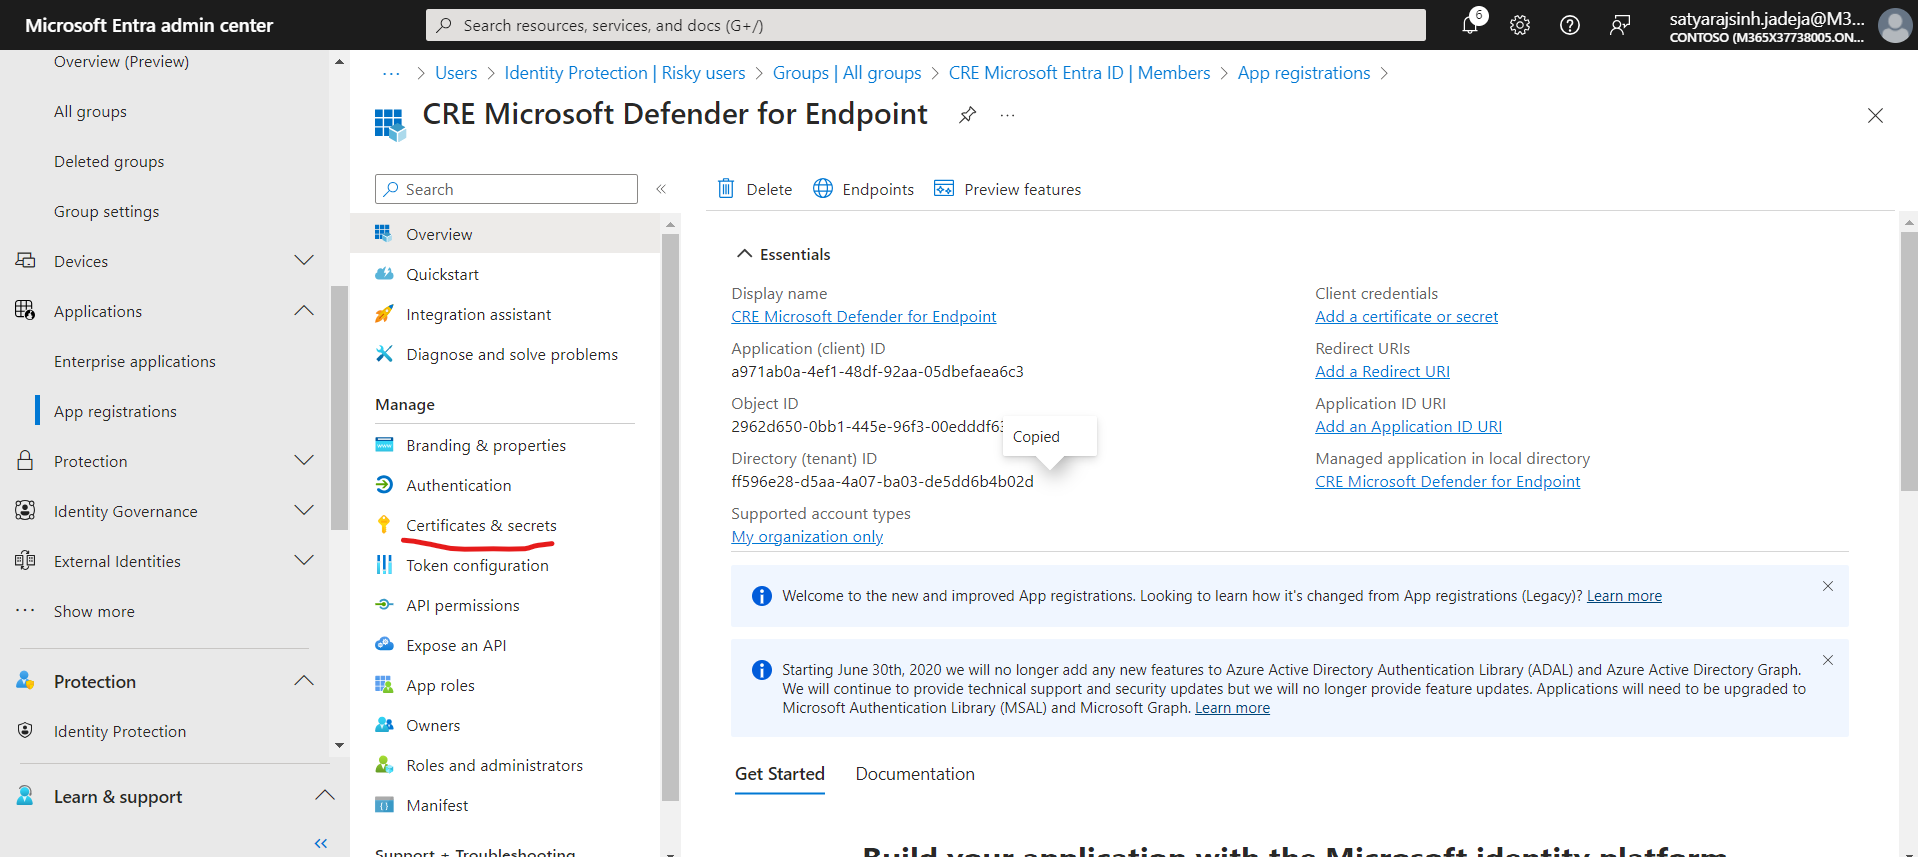Click the Quickstart icon in resource menu
Viewport: 1918px width, 857px height.
pos(384,274)
